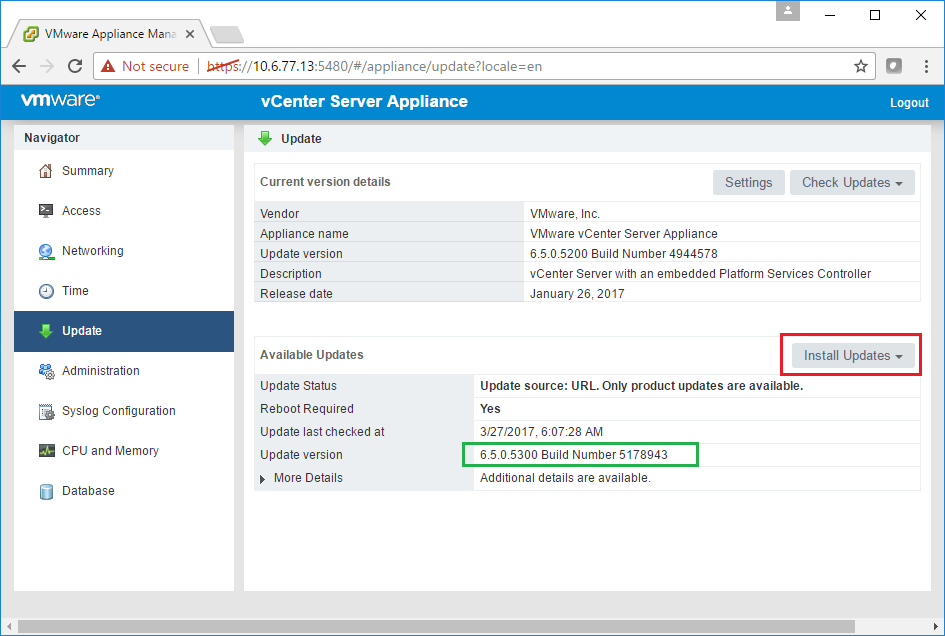Click the Administration users icon
945x636 pixels.
tap(46, 371)
